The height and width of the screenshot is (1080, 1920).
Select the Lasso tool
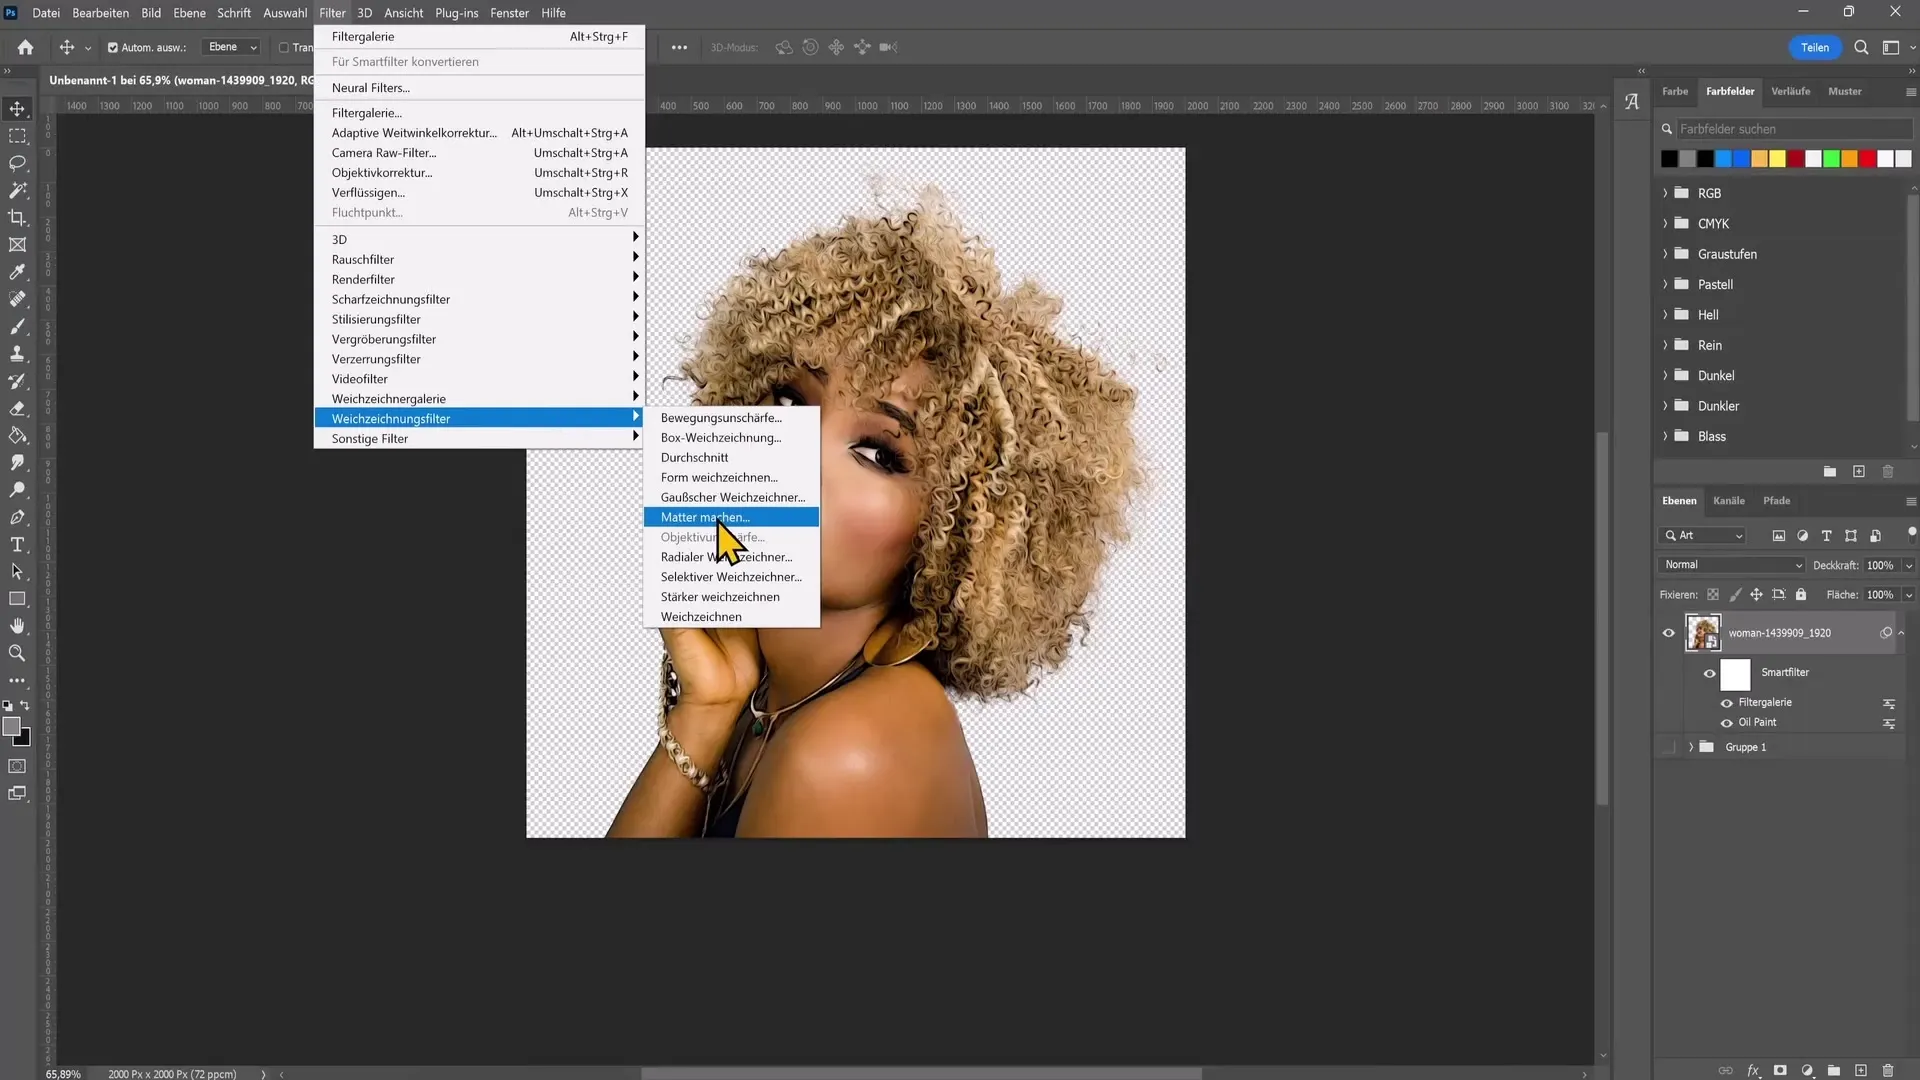coord(17,163)
